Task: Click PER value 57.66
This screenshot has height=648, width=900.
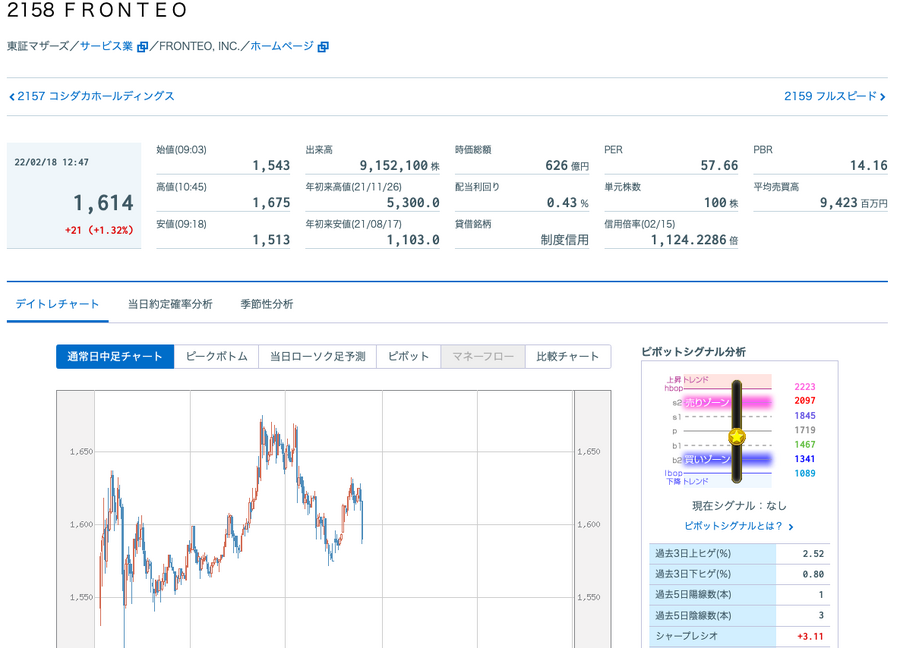Action: (x=719, y=166)
